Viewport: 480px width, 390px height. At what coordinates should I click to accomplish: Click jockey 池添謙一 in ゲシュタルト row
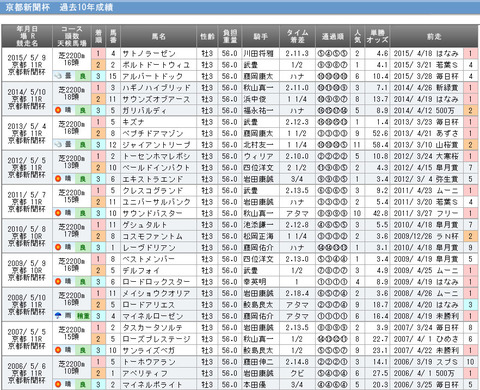[258, 225]
